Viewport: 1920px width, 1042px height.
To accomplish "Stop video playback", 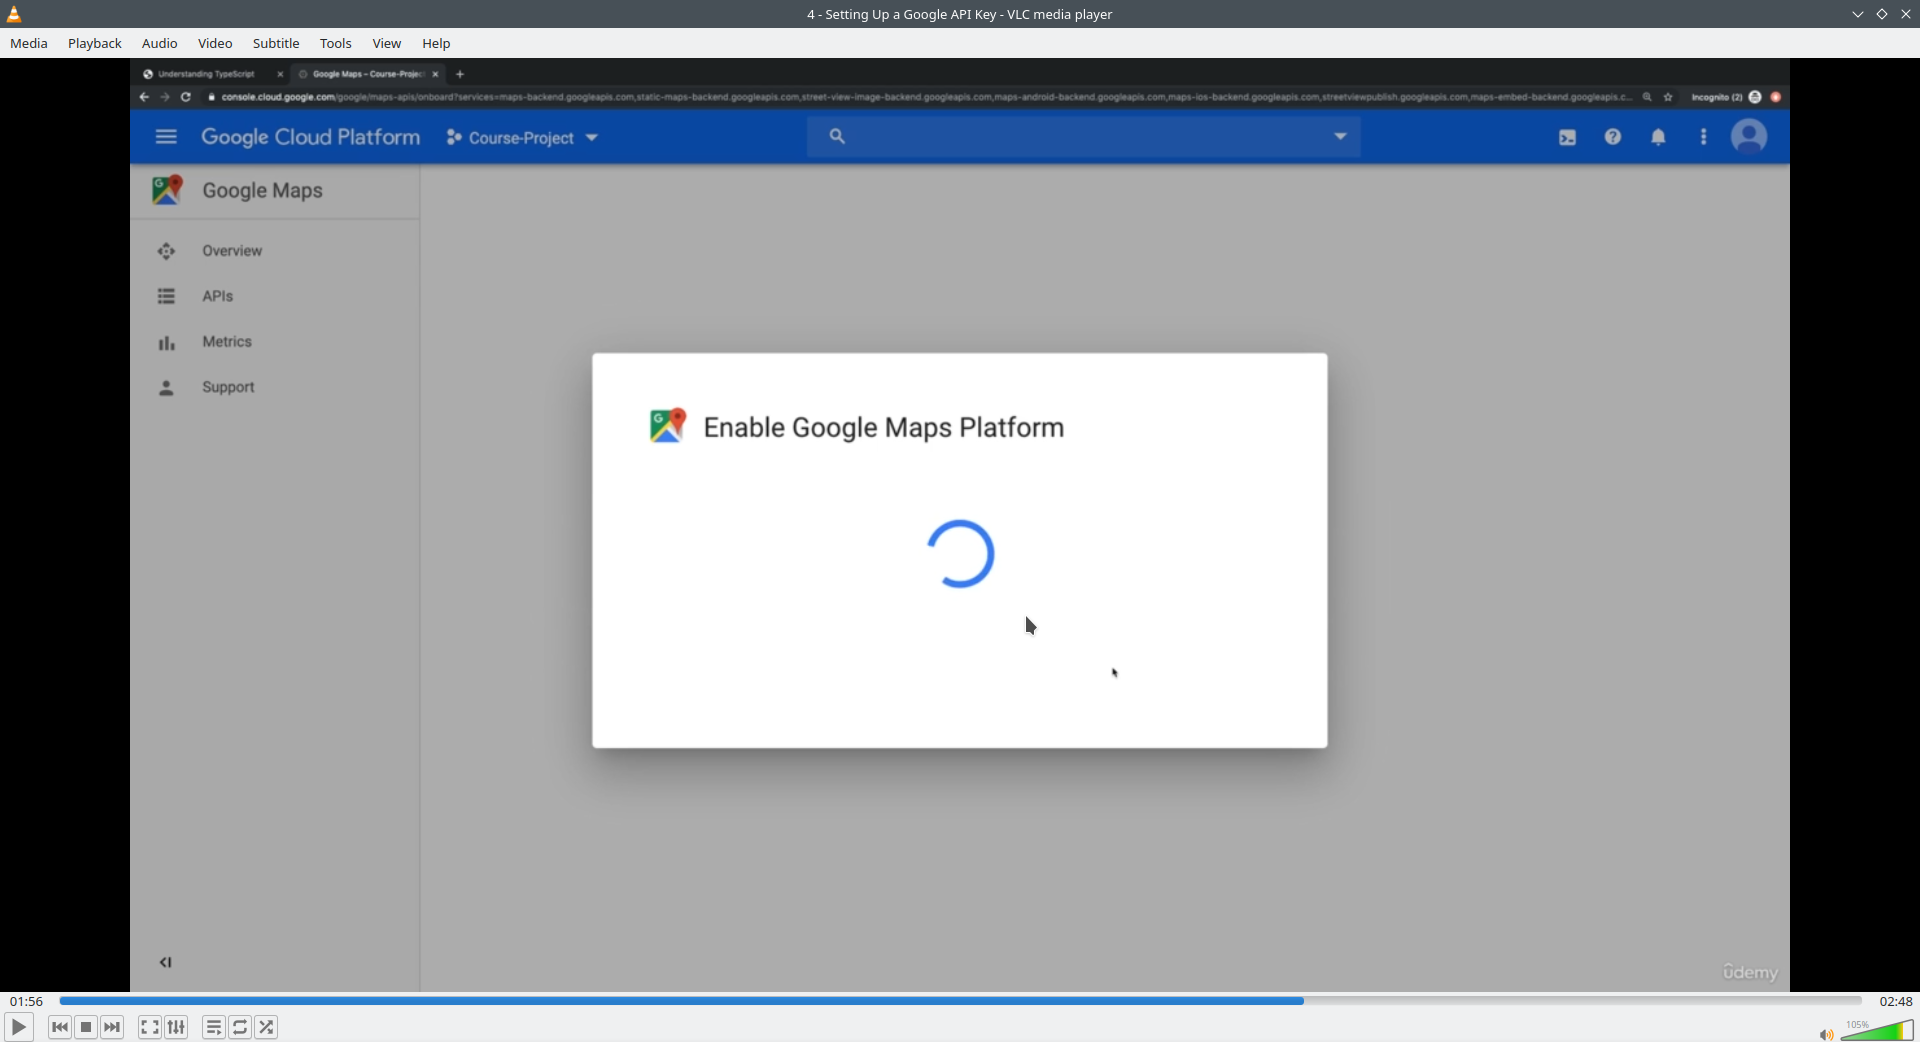I will (x=86, y=1027).
